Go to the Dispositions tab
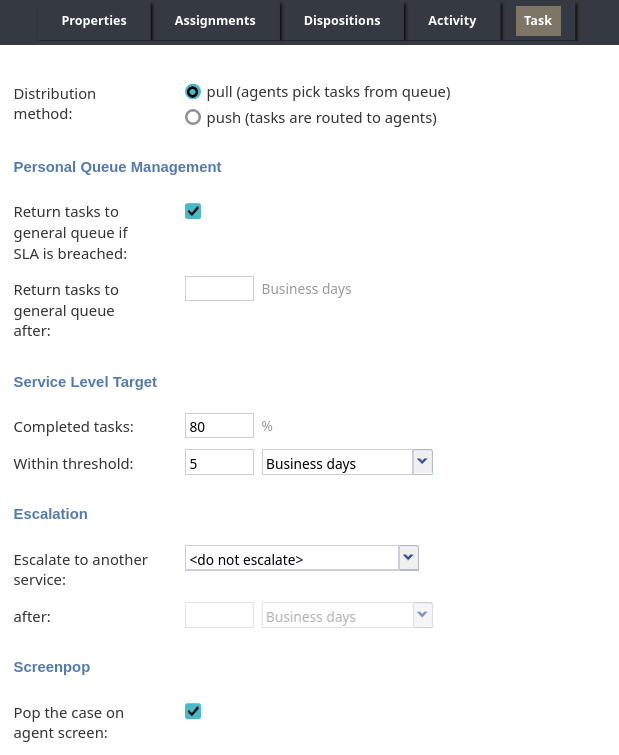 click(342, 21)
